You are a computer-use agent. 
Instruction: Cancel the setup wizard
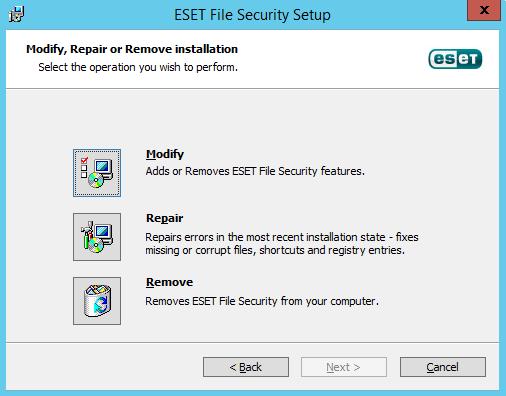click(443, 367)
